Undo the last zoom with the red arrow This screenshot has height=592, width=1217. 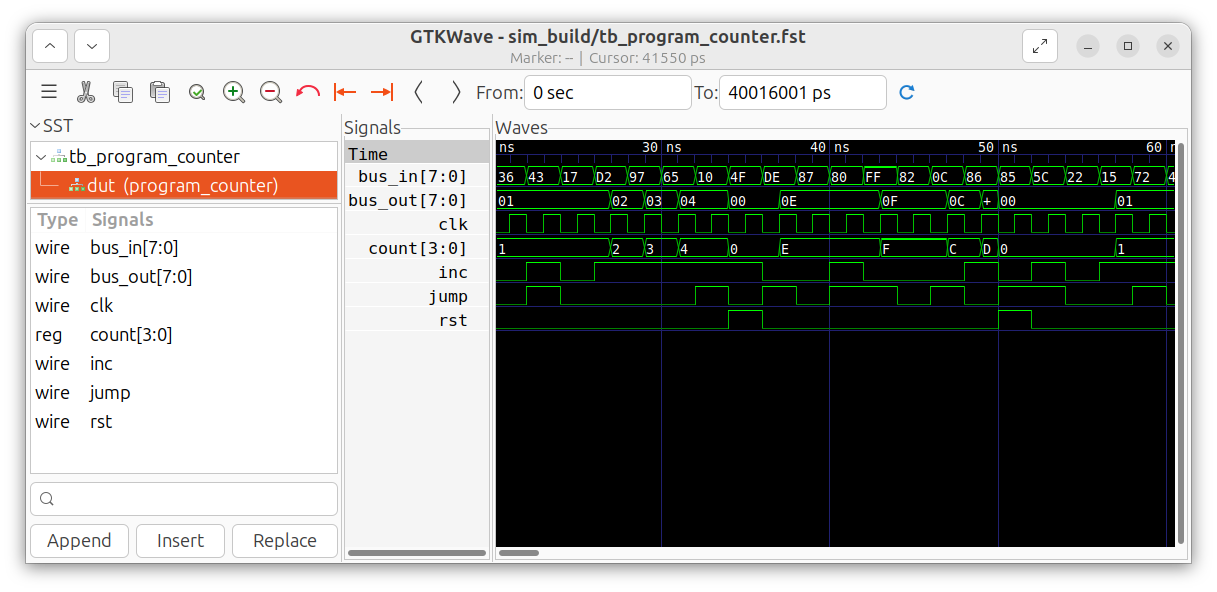tap(308, 92)
